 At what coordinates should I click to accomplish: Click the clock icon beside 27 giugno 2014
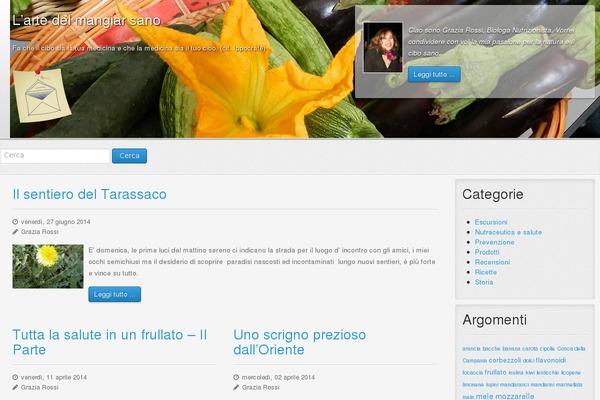[15, 222]
